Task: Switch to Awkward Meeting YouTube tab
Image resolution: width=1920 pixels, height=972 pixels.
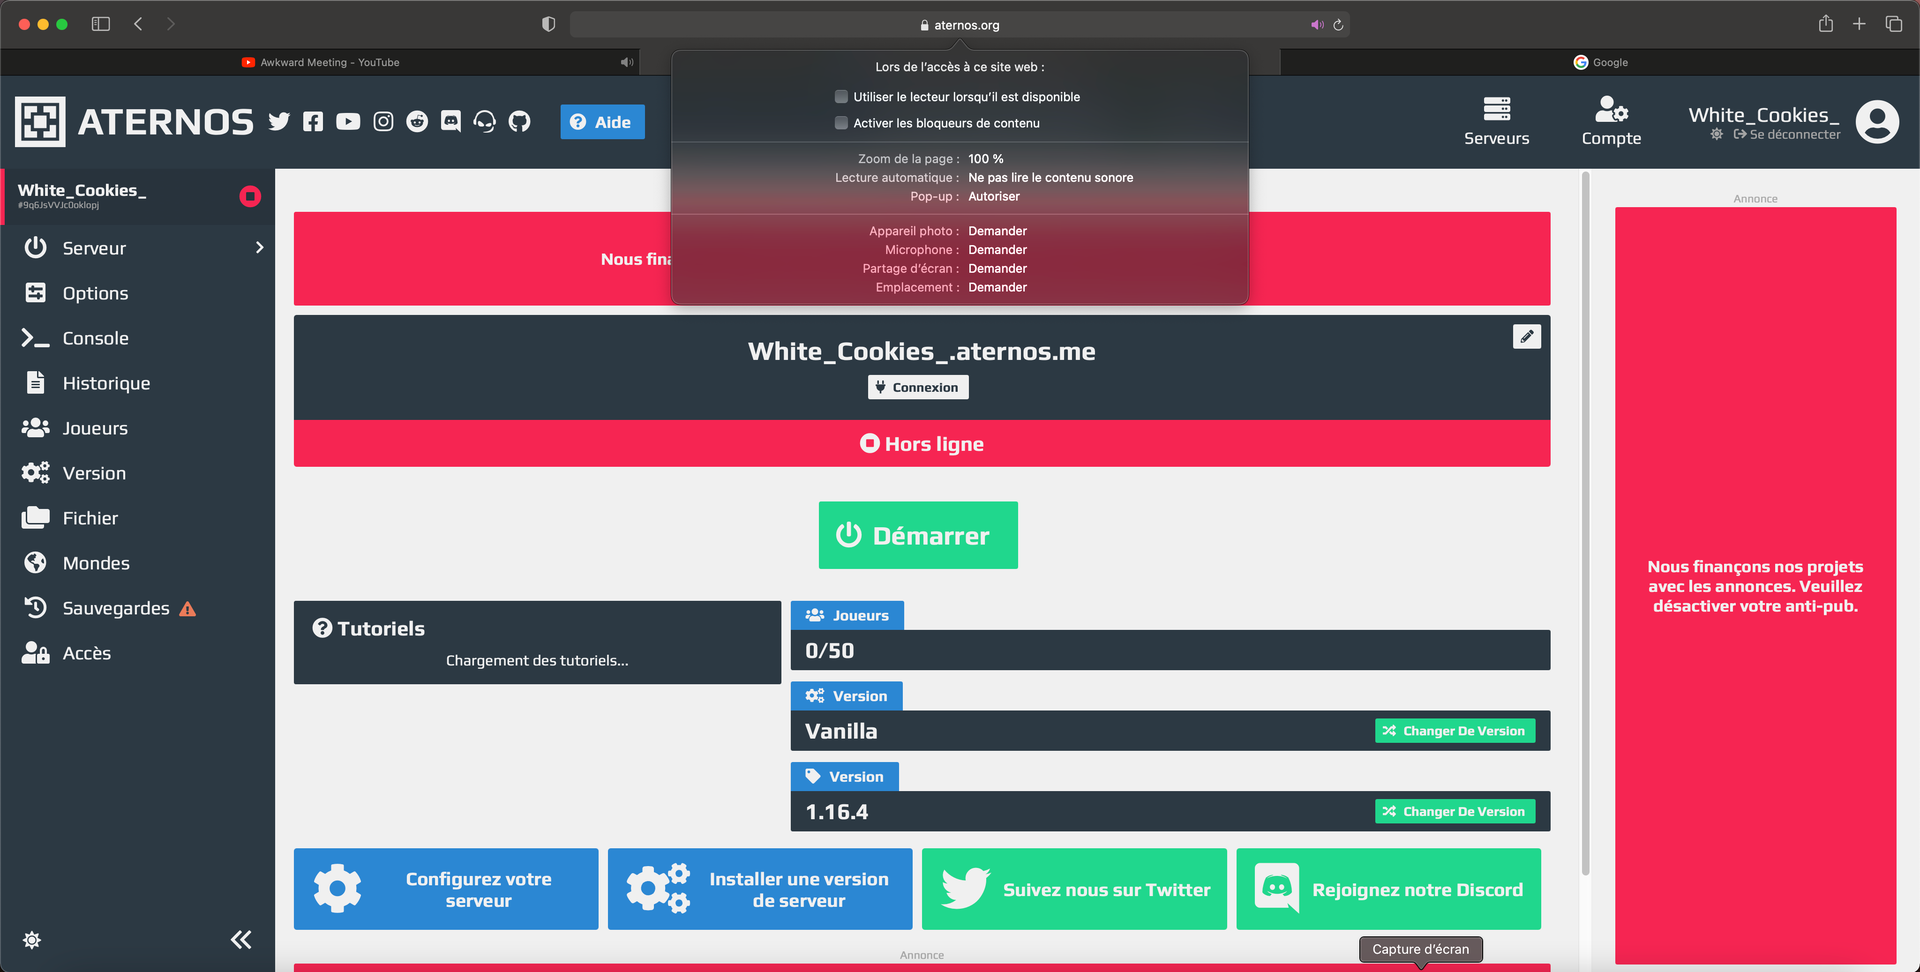Action: pyautogui.click(x=320, y=62)
